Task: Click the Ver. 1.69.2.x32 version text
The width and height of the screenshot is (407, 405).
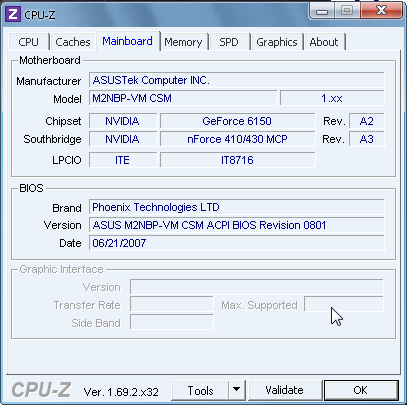Action: coord(121,392)
